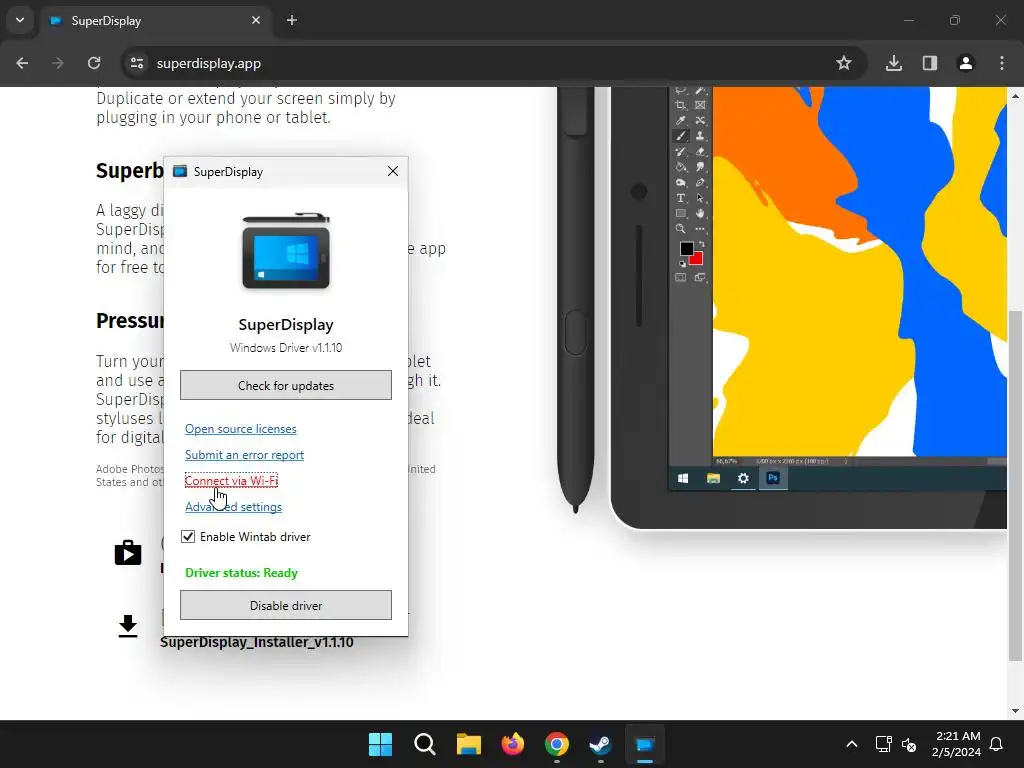Open Firefox from the taskbar

513,744
